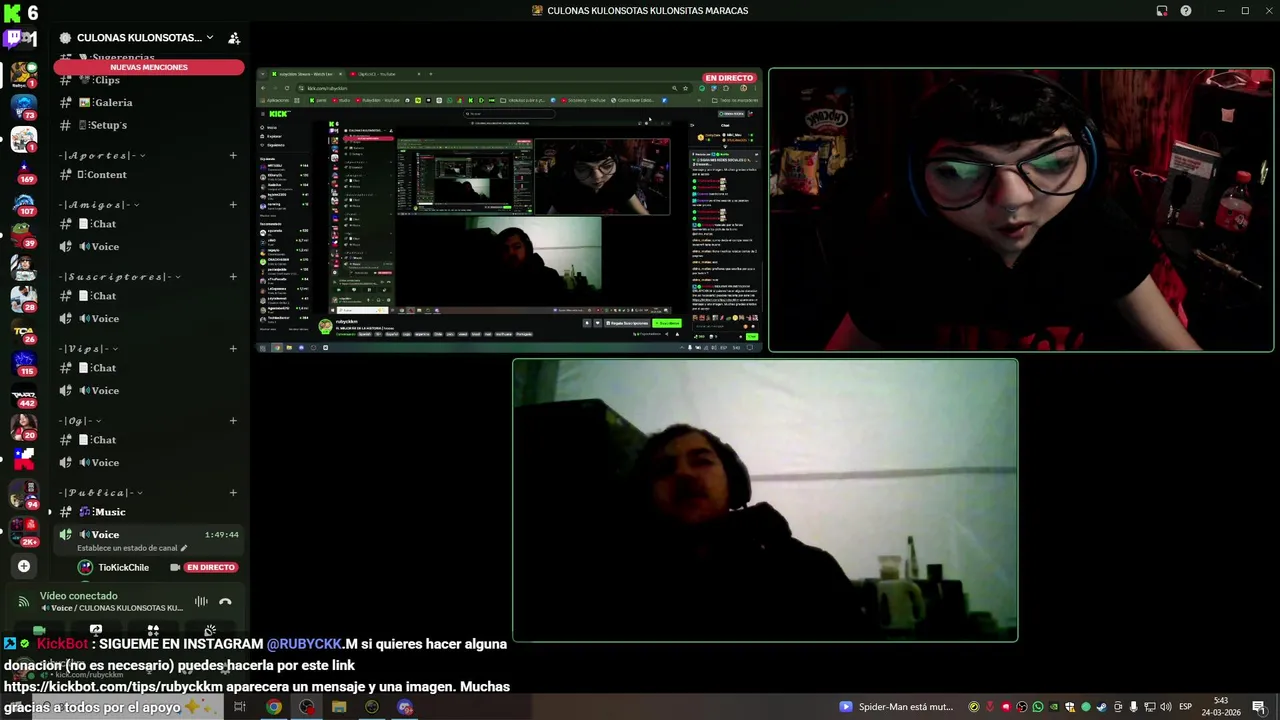Viewport: 1280px width, 720px height.
Task: Open the Chat channel under Amigos
Action: click(x=149, y=224)
